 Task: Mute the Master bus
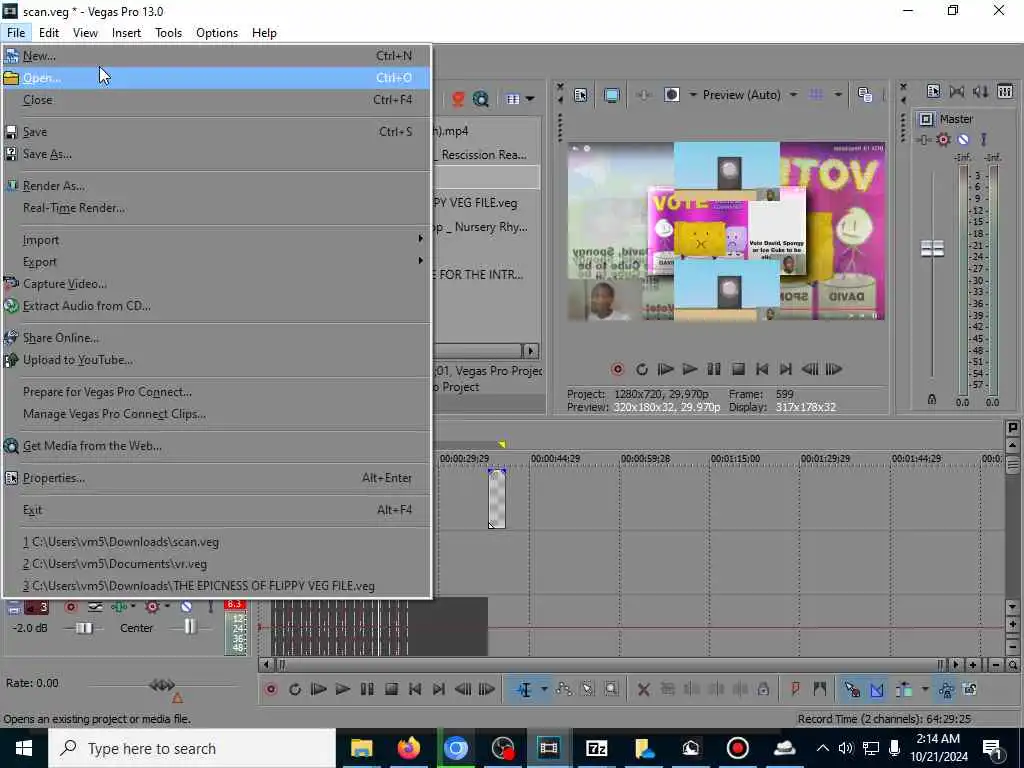(x=963, y=139)
